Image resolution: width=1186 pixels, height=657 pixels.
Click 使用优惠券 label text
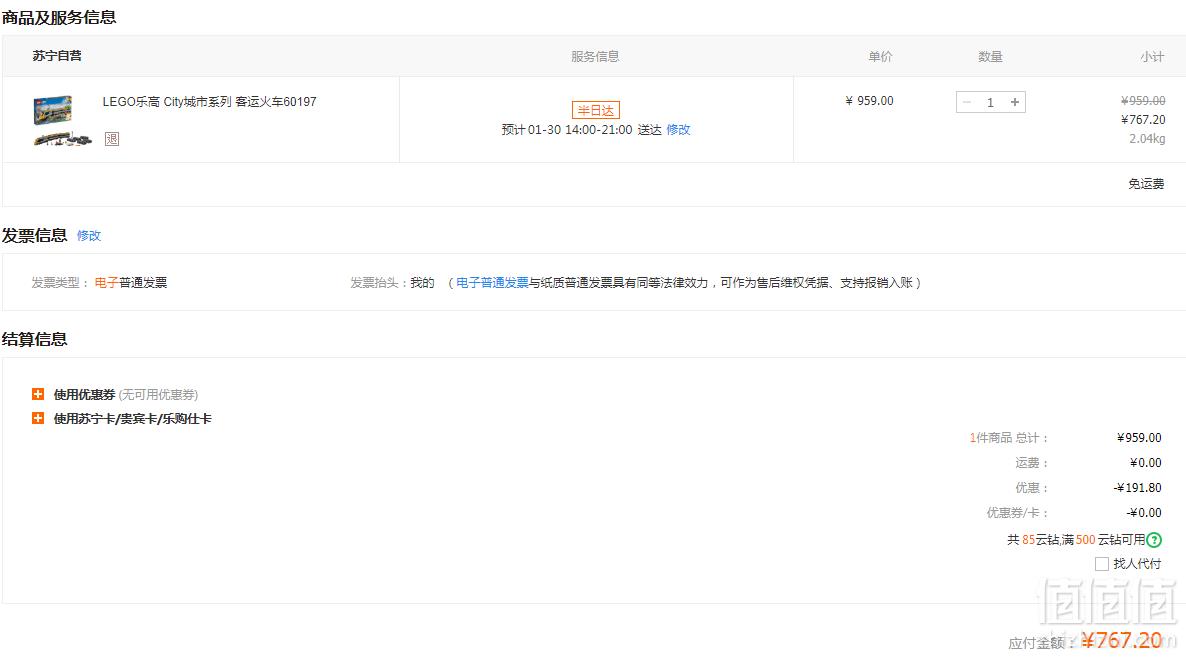(x=85, y=395)
